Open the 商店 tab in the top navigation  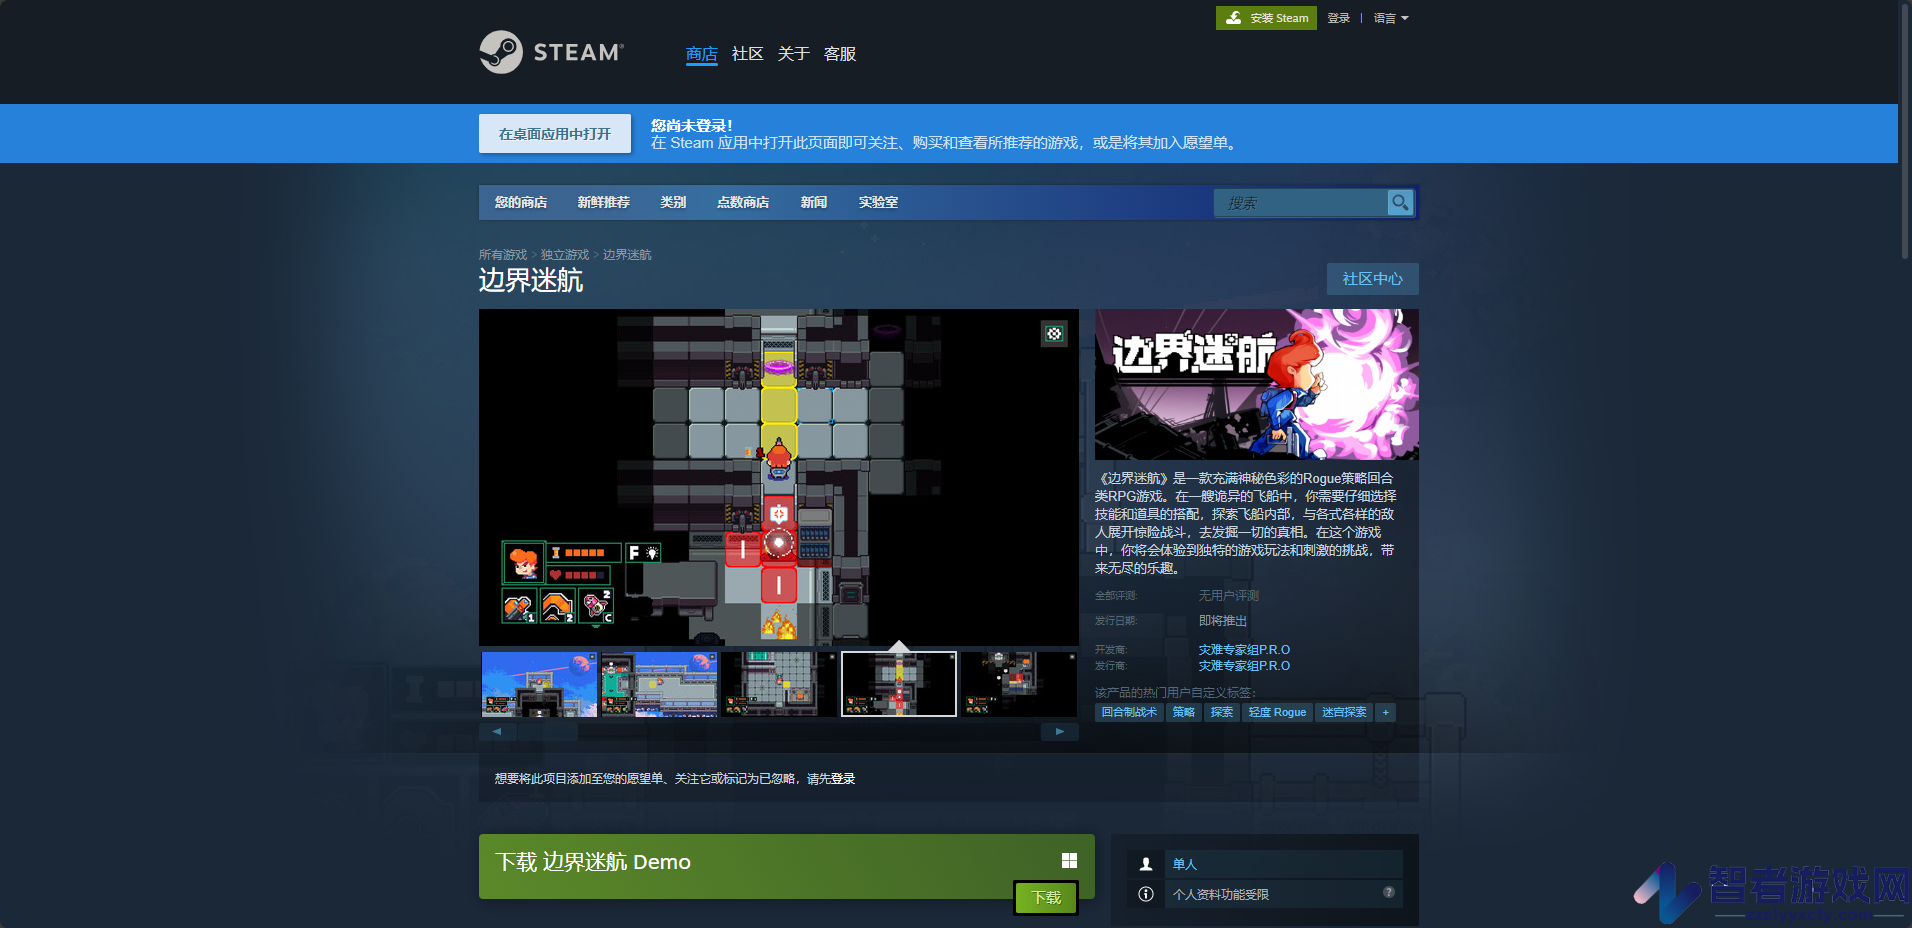[702, 54]
